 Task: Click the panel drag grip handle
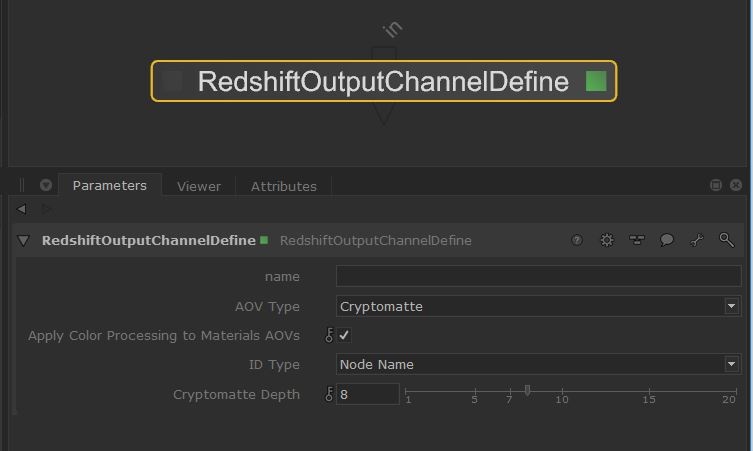[x=22, y=185]
